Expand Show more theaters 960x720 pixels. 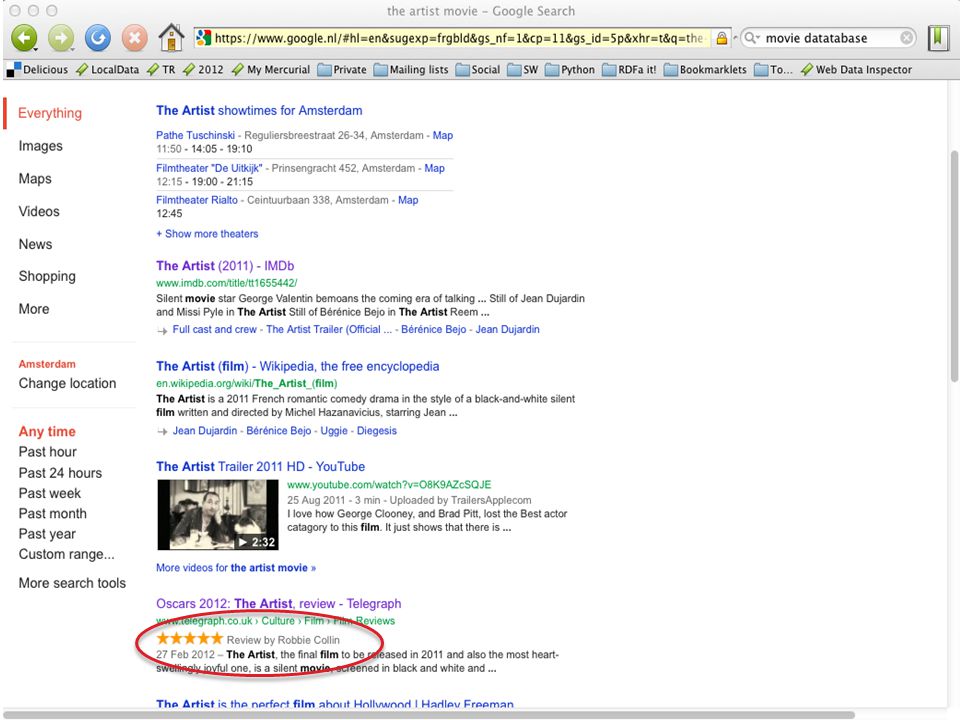(x=207, y=234)
